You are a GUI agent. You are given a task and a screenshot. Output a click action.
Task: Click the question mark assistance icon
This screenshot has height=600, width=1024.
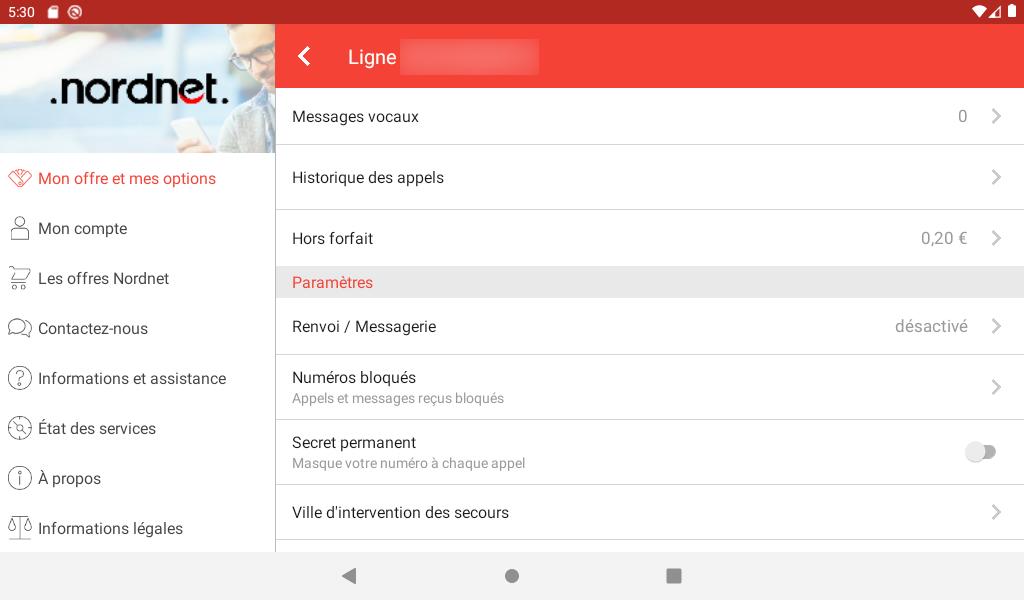20,379
